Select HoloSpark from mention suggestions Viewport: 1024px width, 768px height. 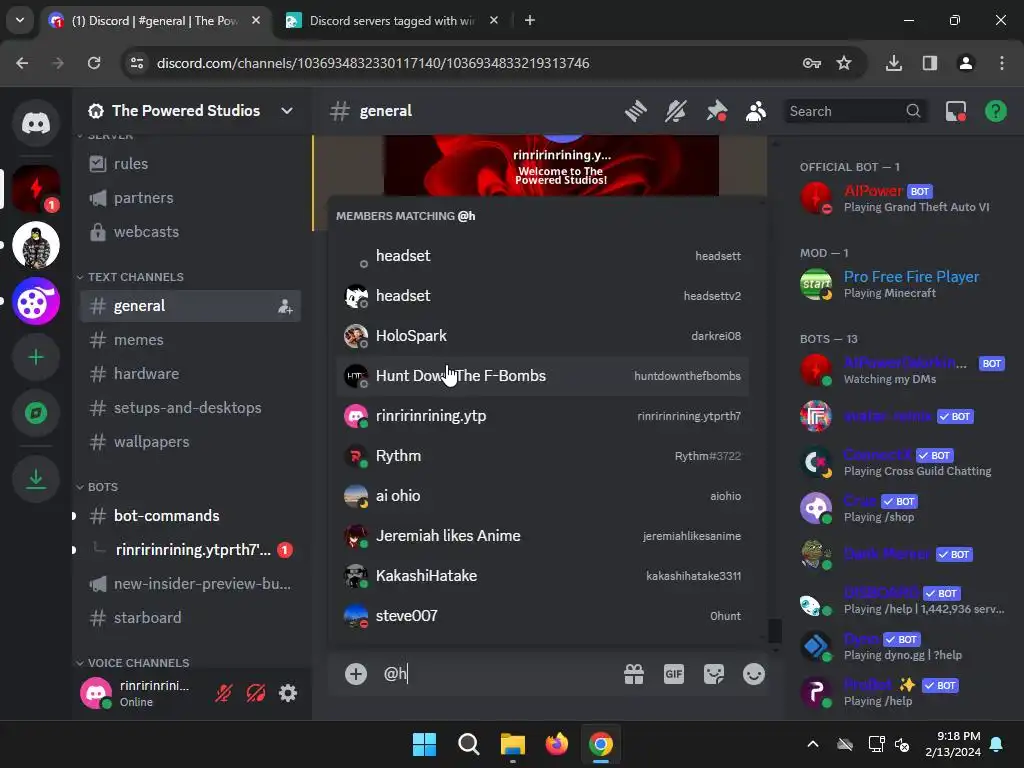[x=542, y=336]
